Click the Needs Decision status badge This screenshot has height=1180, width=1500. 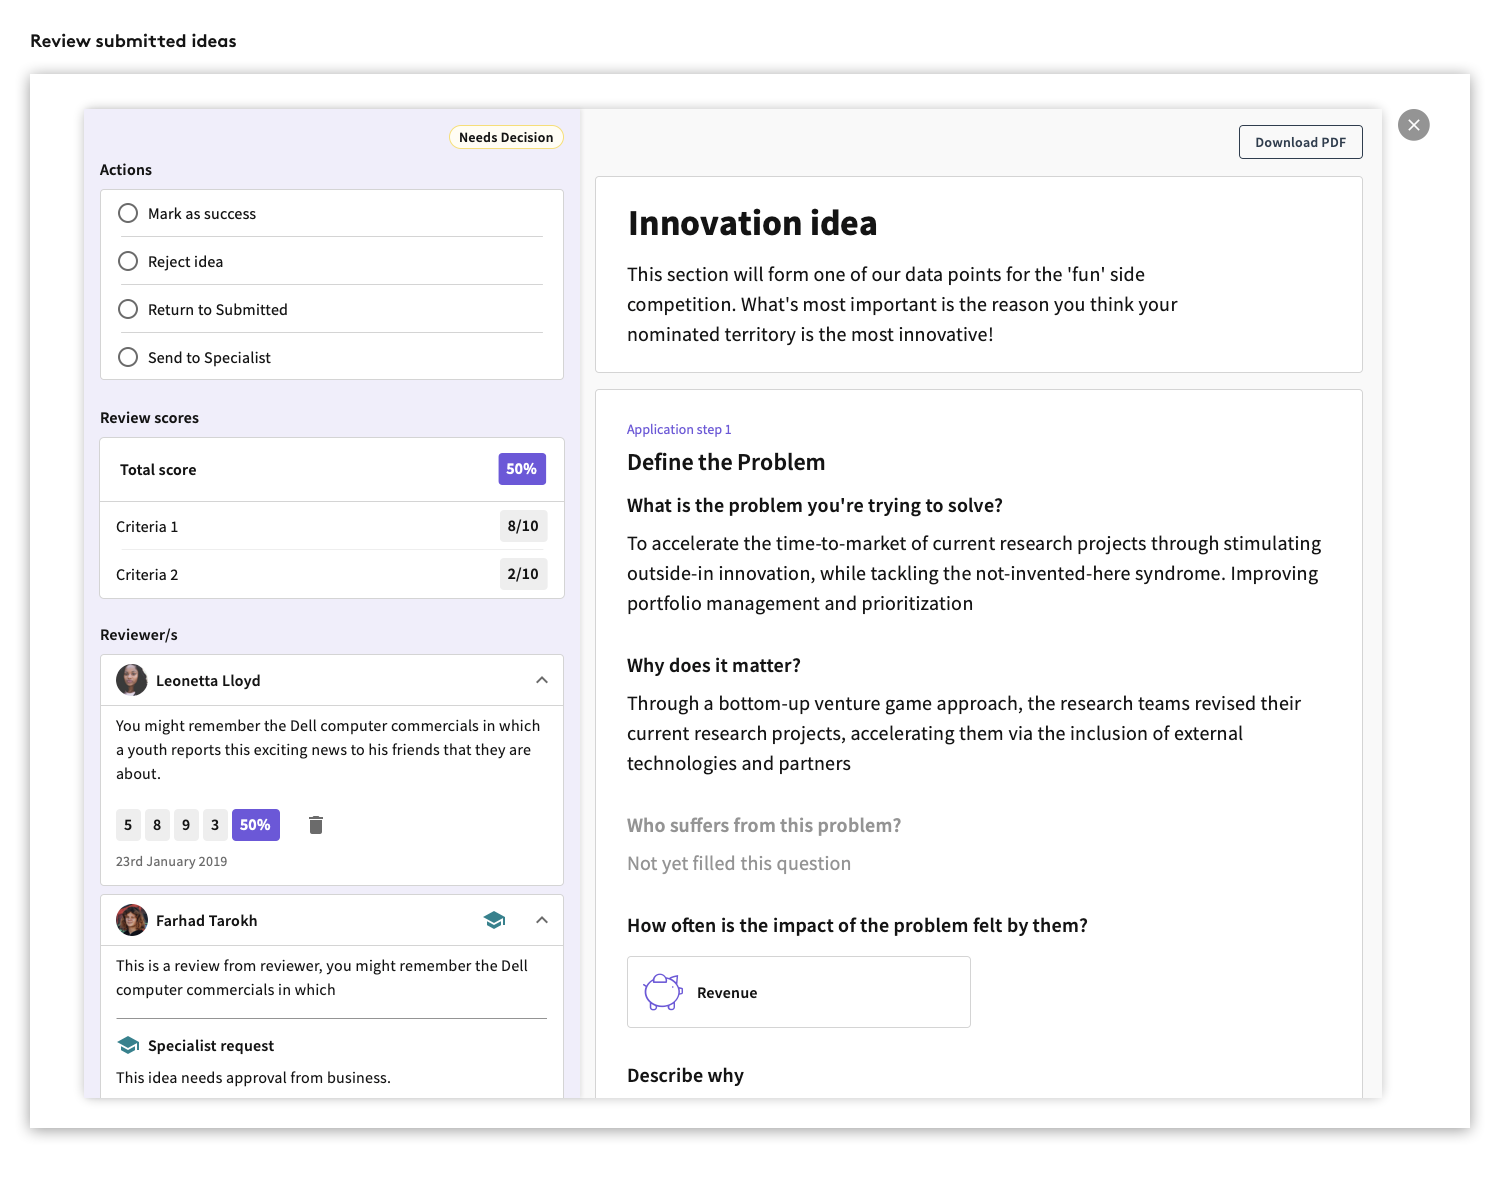[506, 137]
